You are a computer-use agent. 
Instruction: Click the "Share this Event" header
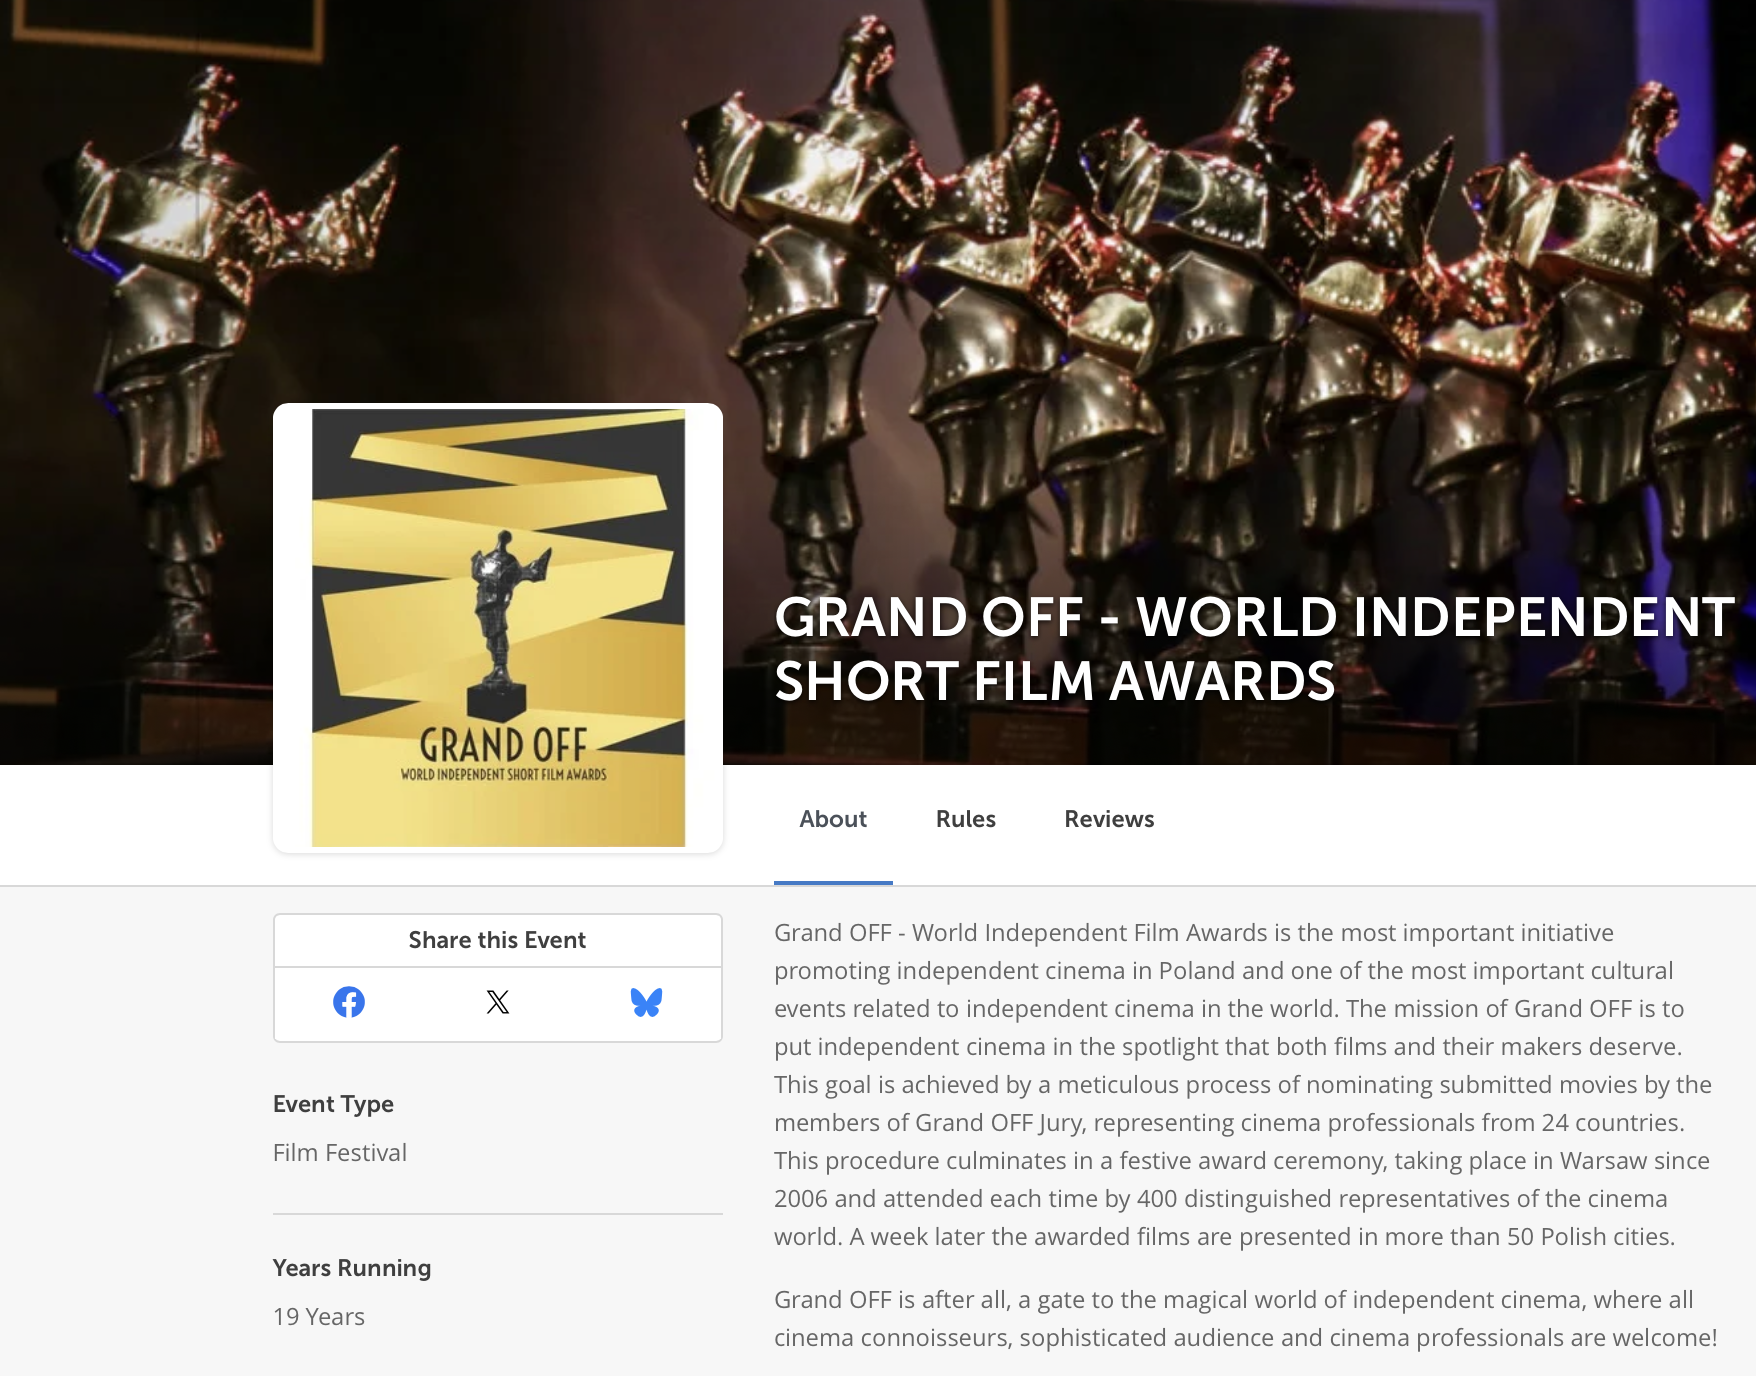pyautogui.click(x=497, y=940)
